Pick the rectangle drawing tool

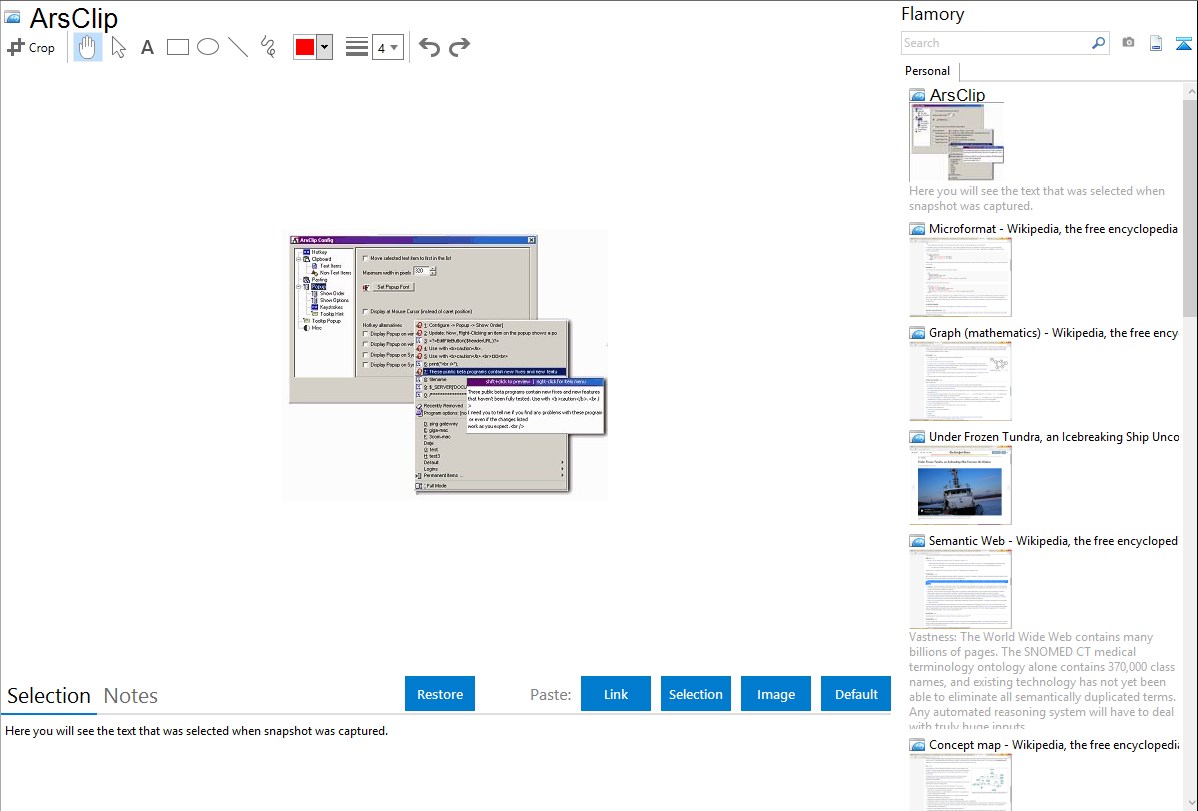click(177, 47)
